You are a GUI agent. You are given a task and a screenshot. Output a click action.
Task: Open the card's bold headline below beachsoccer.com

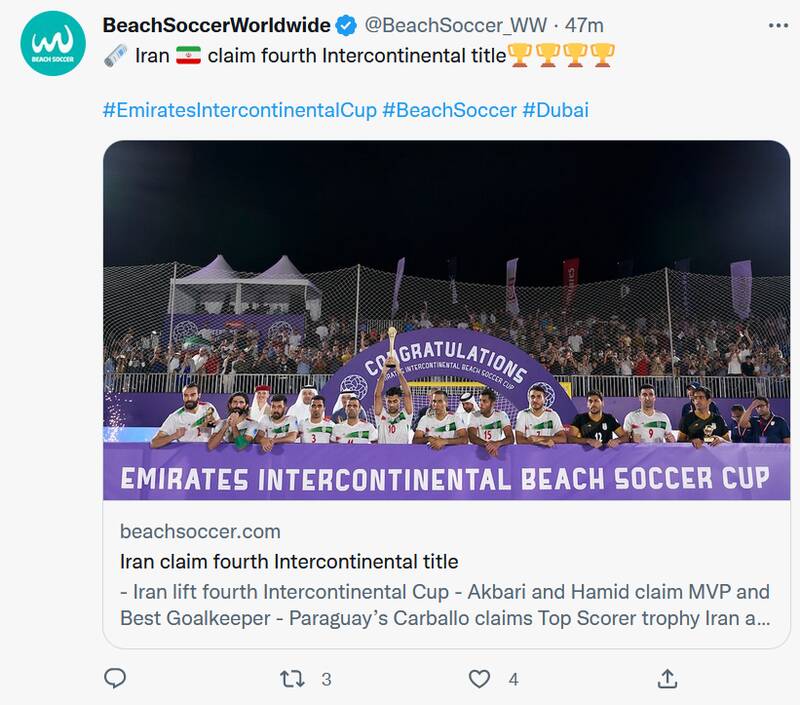(x=288, y=561)
